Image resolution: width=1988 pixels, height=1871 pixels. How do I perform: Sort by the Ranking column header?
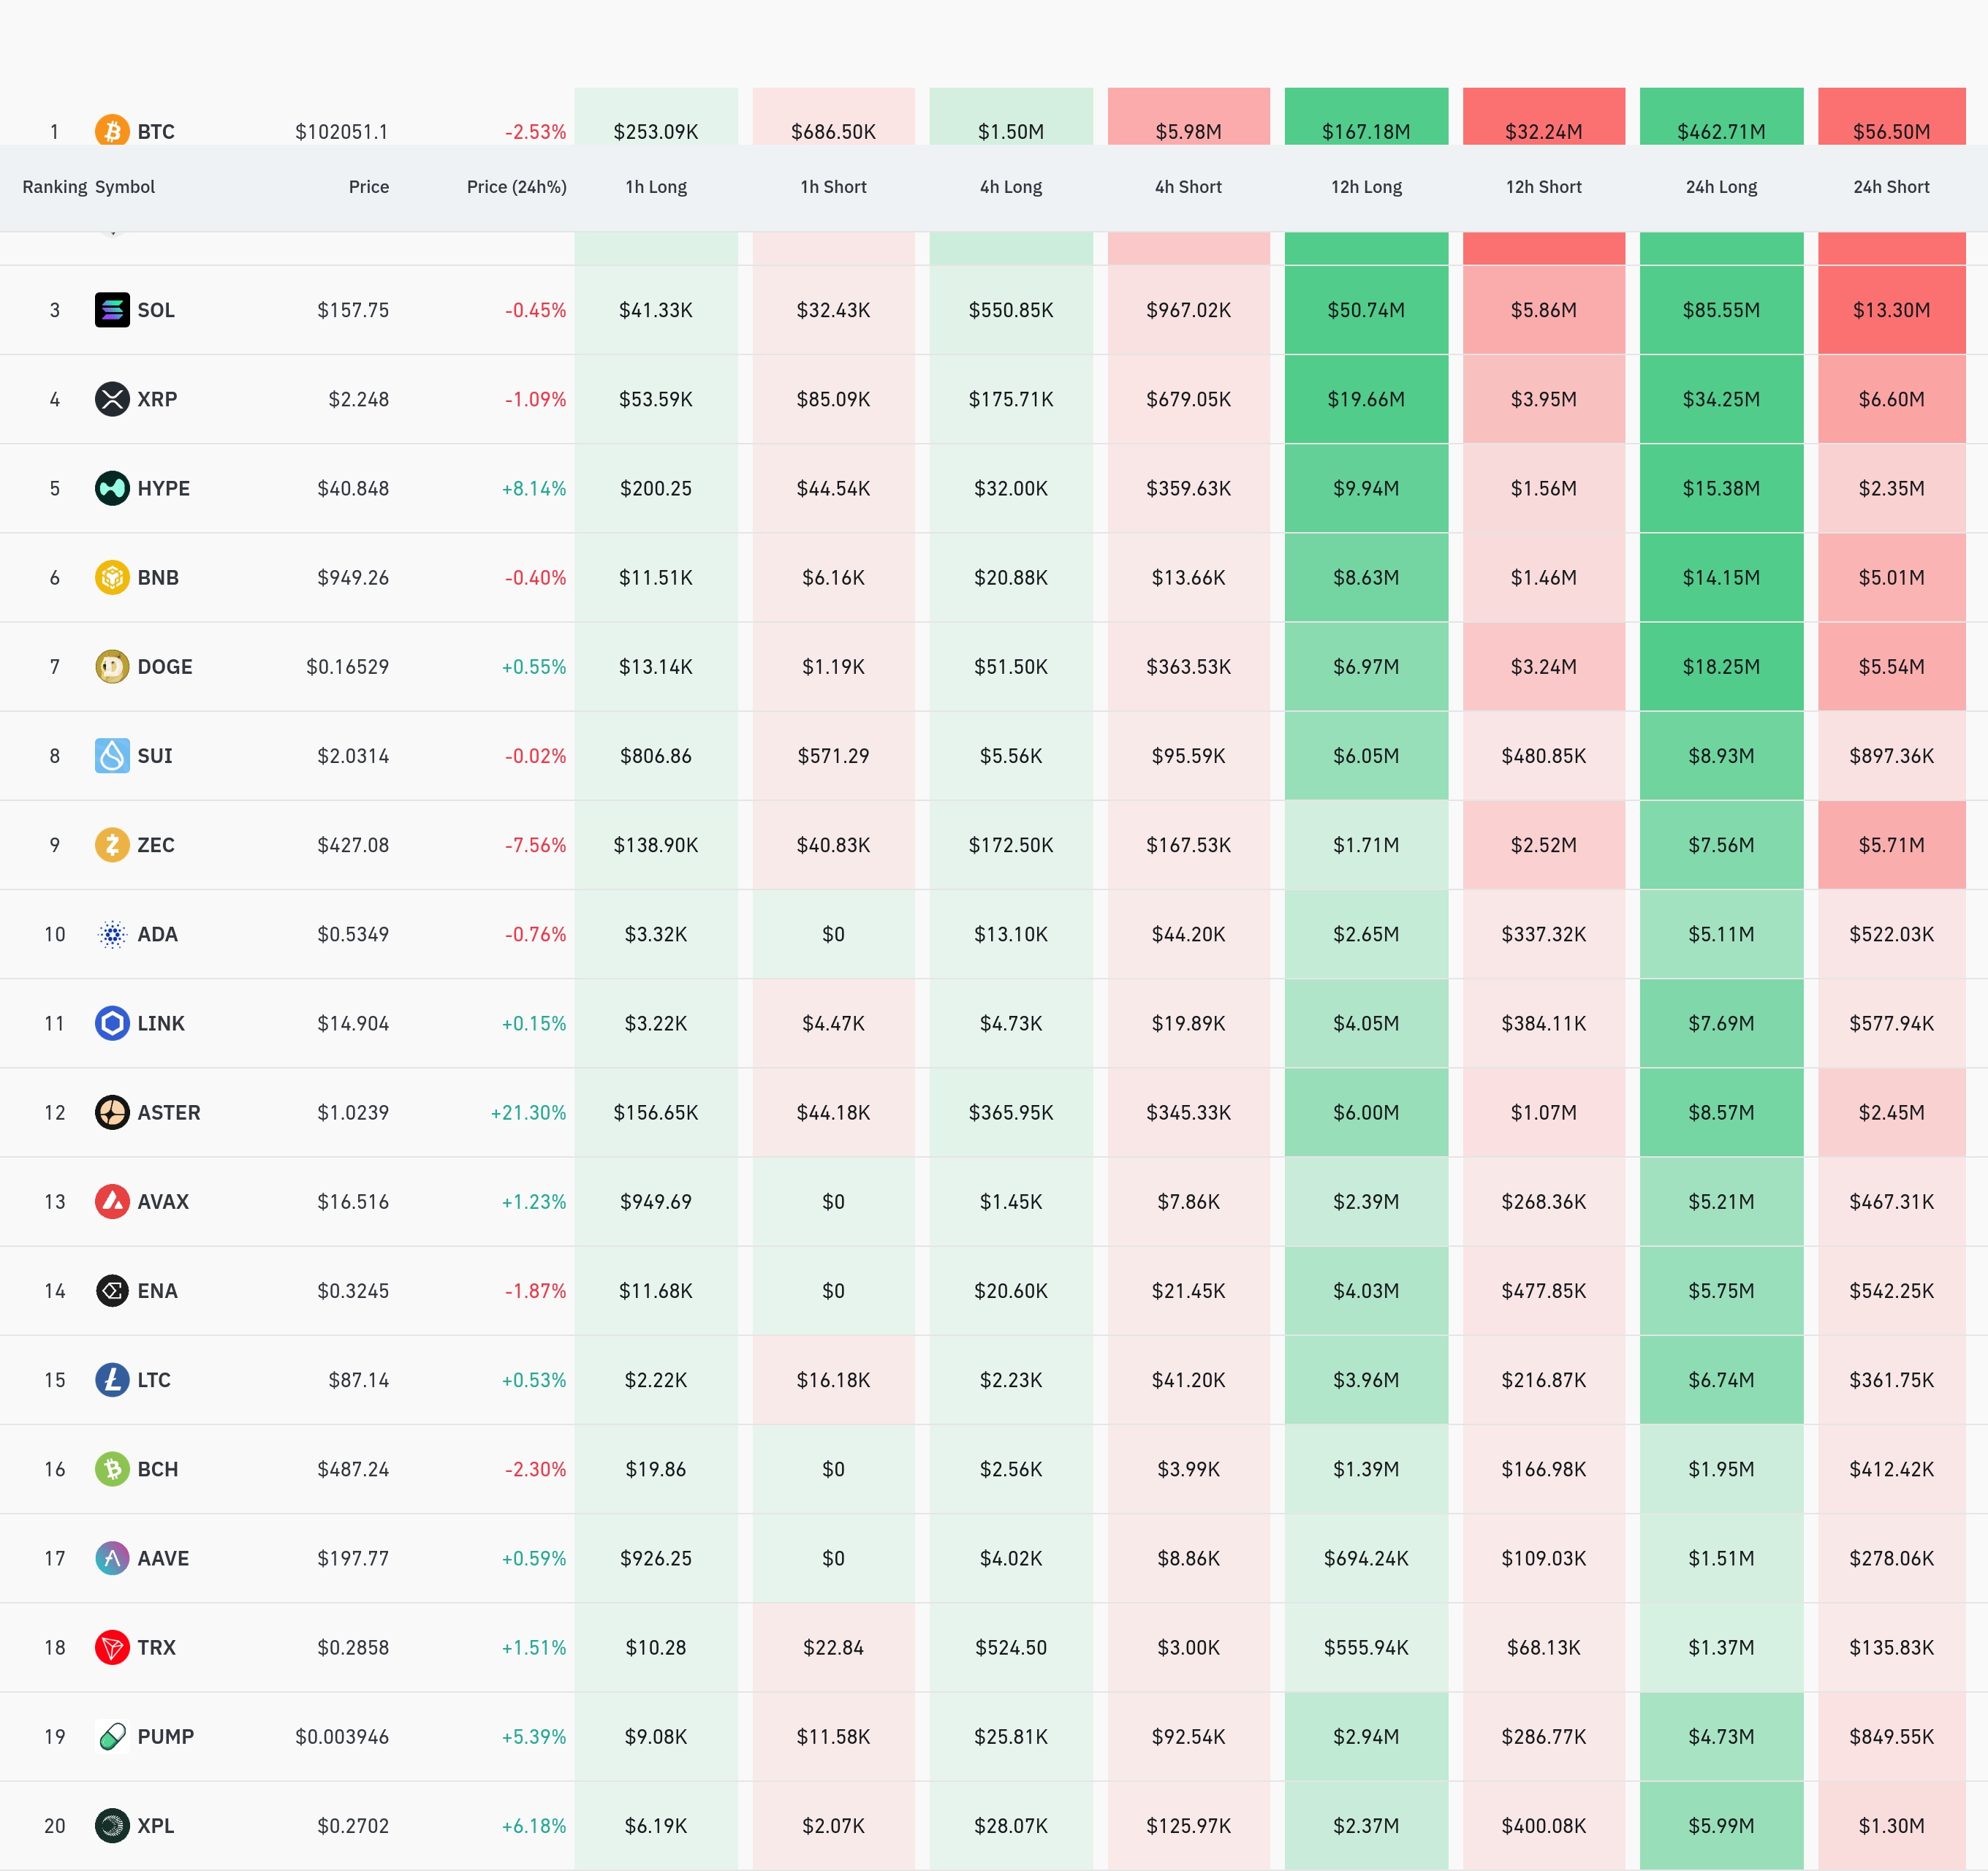point(54,187)
